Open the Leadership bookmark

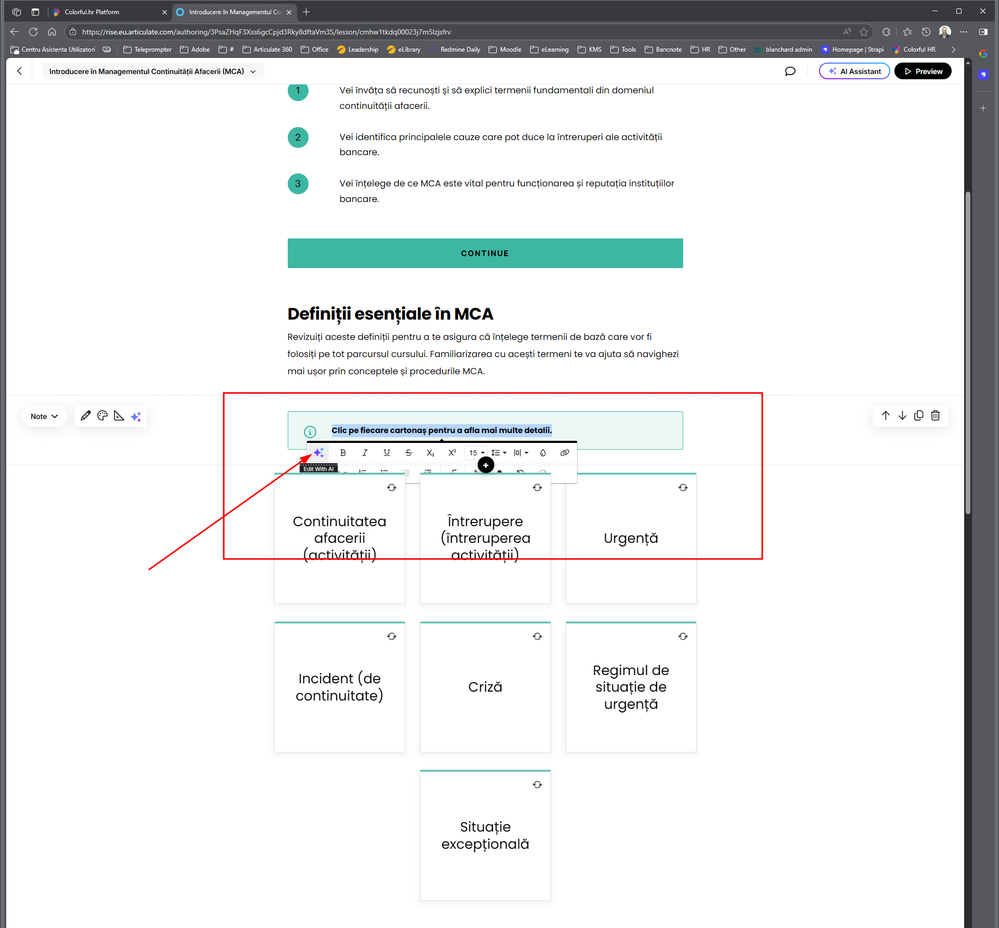click(x=357, y=50)
